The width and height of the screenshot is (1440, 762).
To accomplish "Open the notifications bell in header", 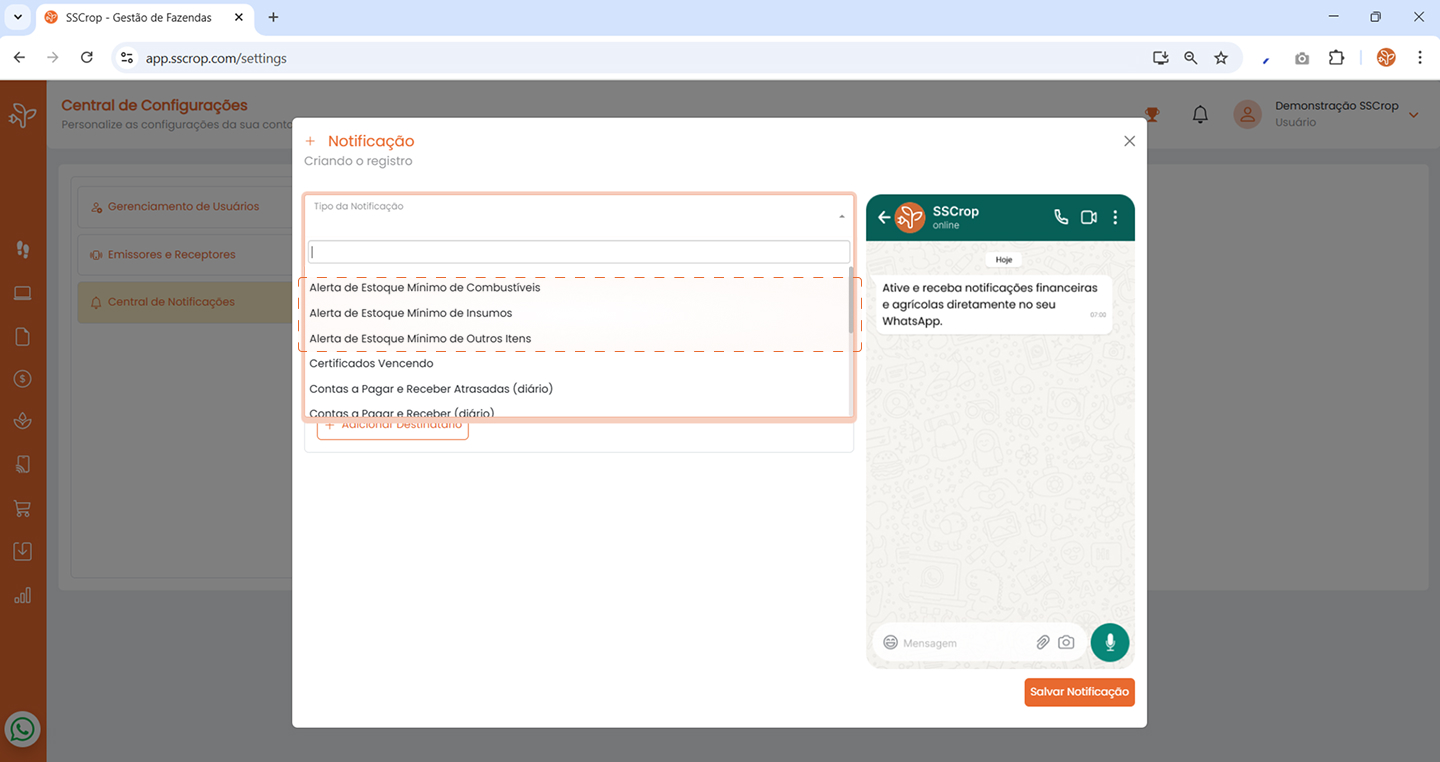I will coord(1200,115).
